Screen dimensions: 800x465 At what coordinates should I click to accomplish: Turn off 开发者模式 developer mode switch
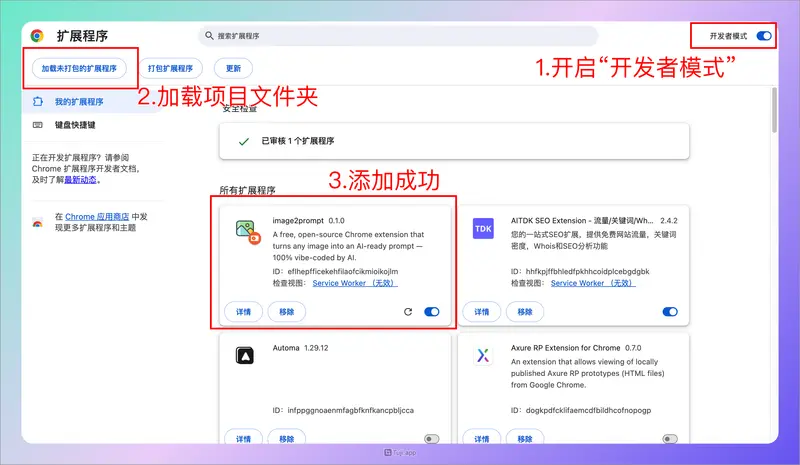click(764, 35)
